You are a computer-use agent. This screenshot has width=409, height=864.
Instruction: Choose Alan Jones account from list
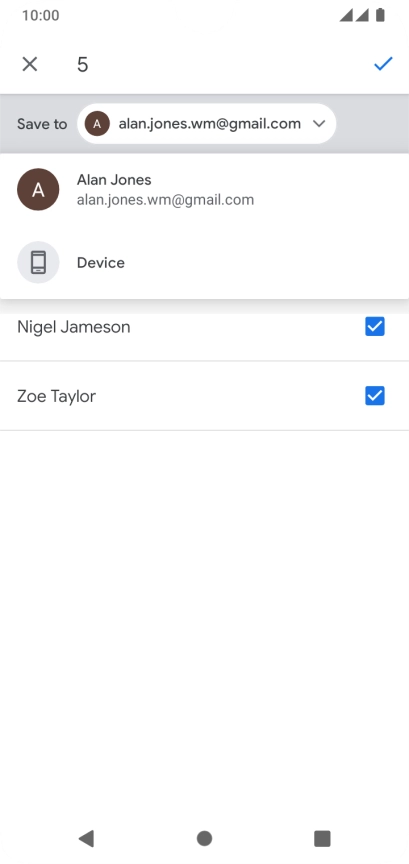click(x=204, y=190)
